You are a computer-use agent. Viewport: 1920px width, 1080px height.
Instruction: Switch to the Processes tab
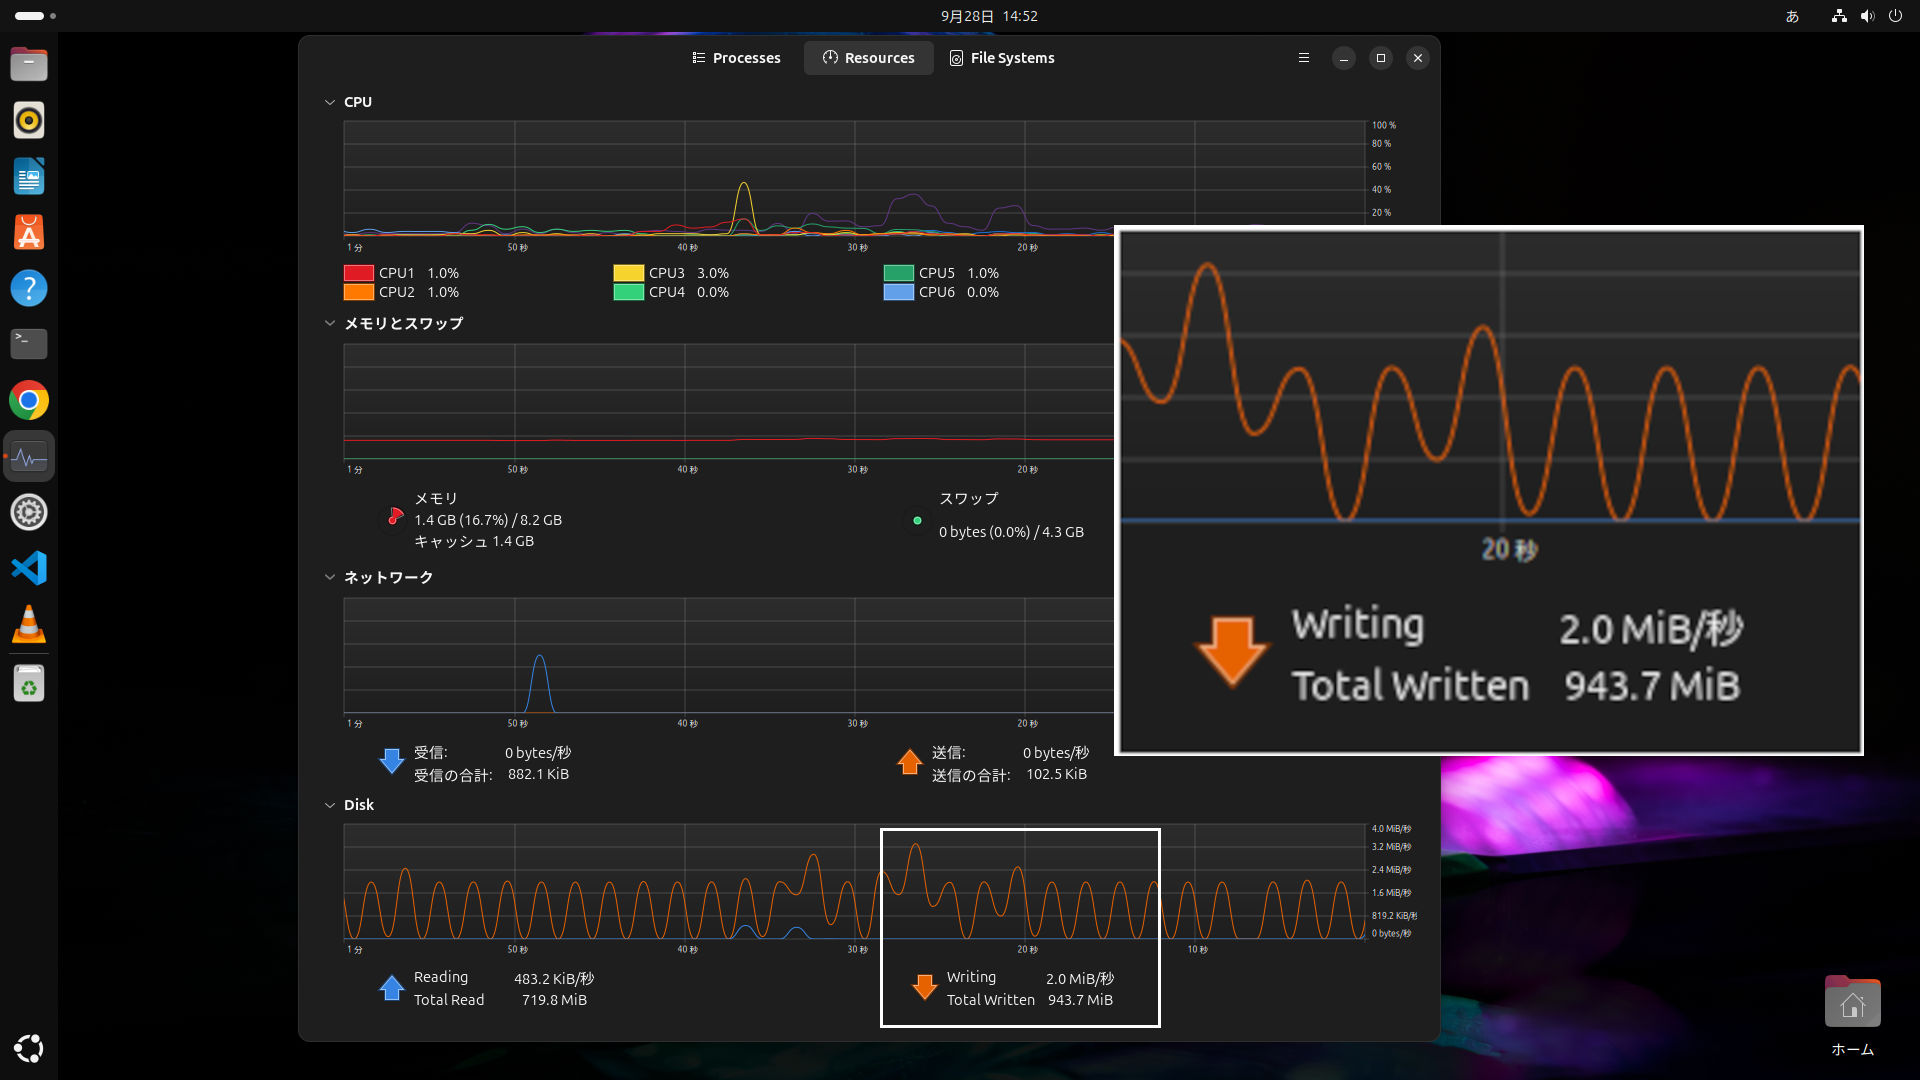pyautogui.click(x=737, y=57)
